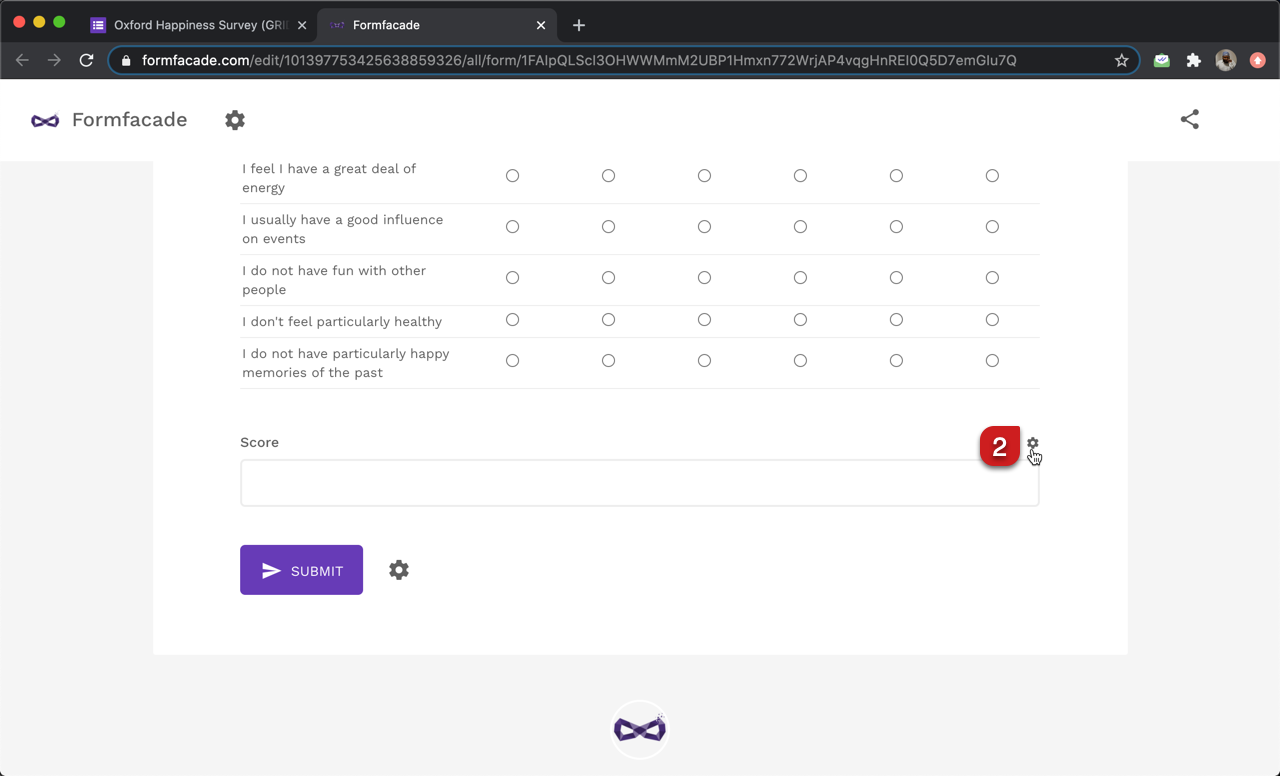The width and height of the screenshot is (1280, 776).
Task: Click inside the Score text field
Action: (x=639, y=483)
